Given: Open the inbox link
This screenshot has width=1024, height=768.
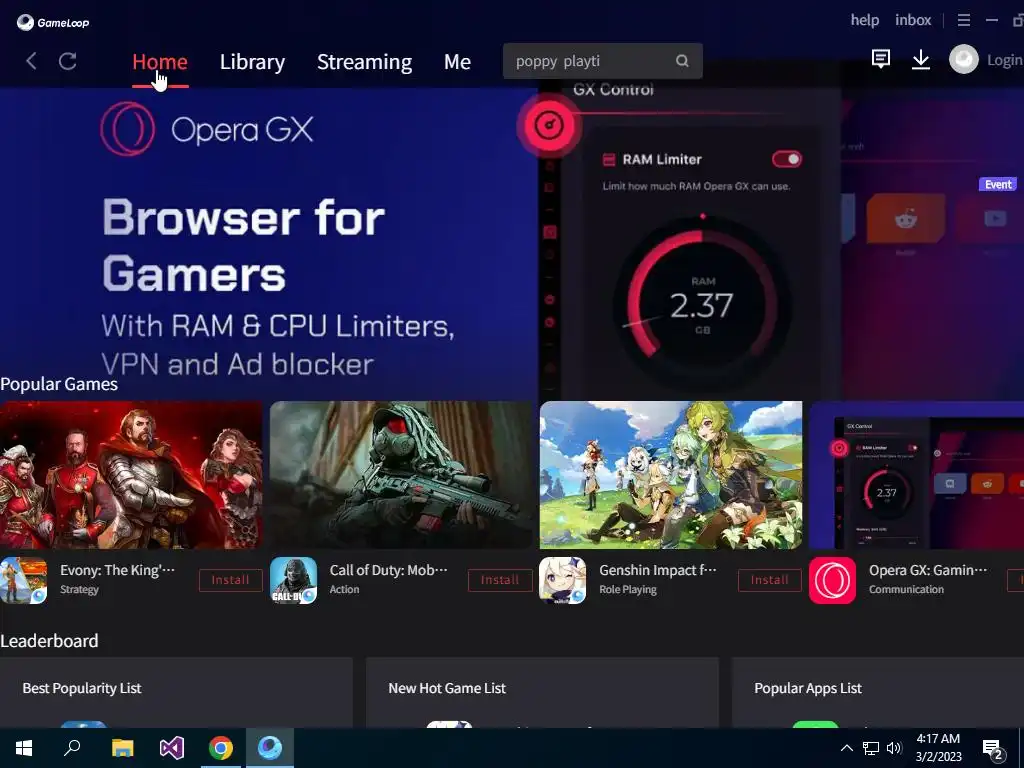Looking at the screenshot, I should (x=913, y=20).
